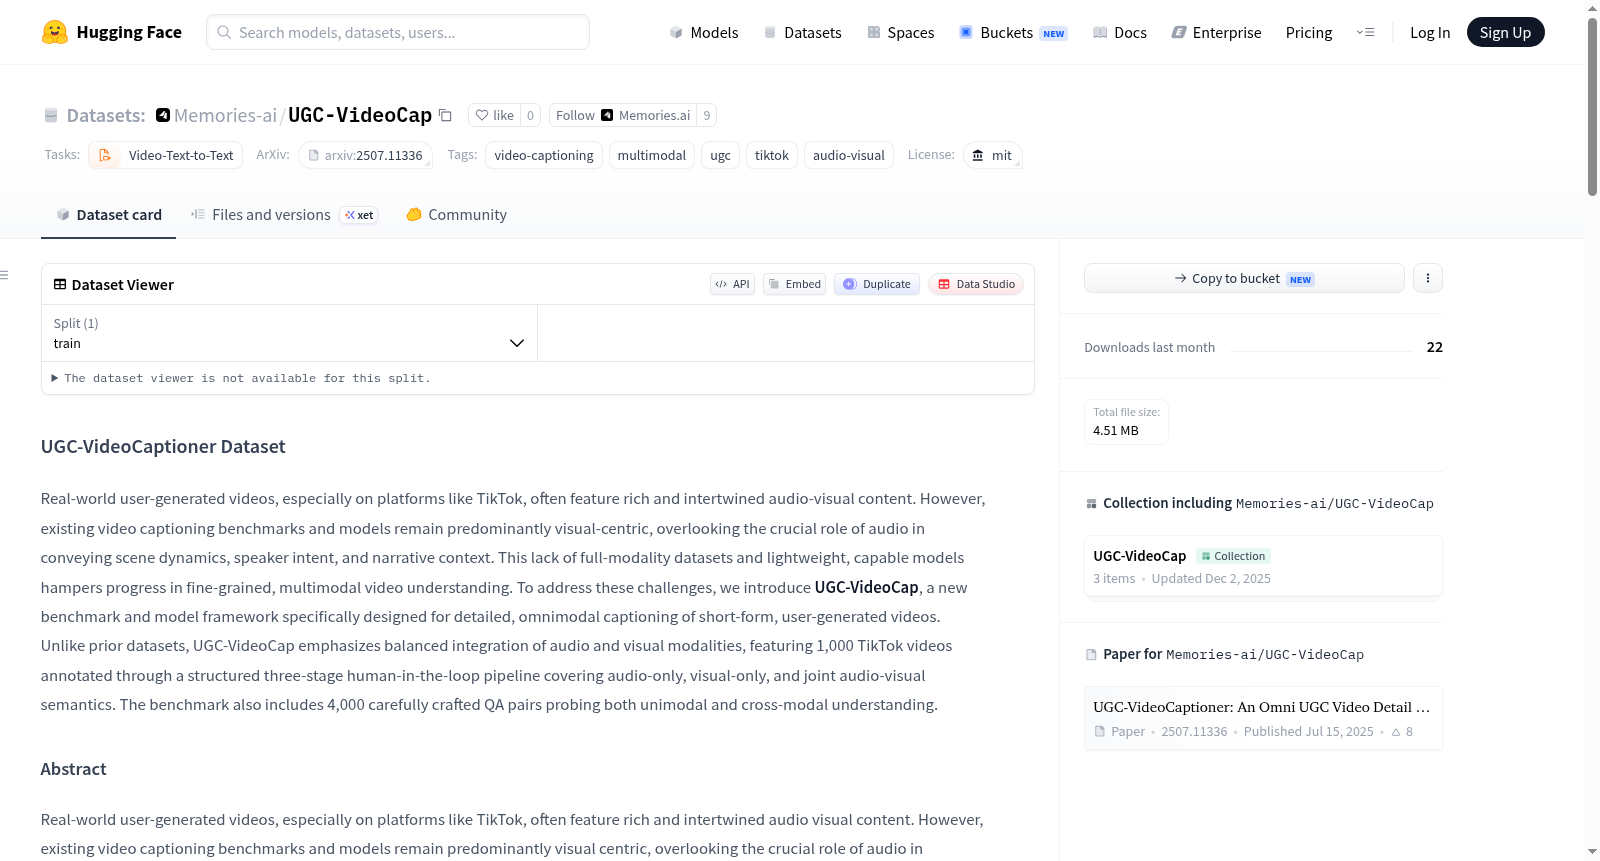
Task: Open the Memories-ai organization avatar icon
Action: [x=163, y=115]
